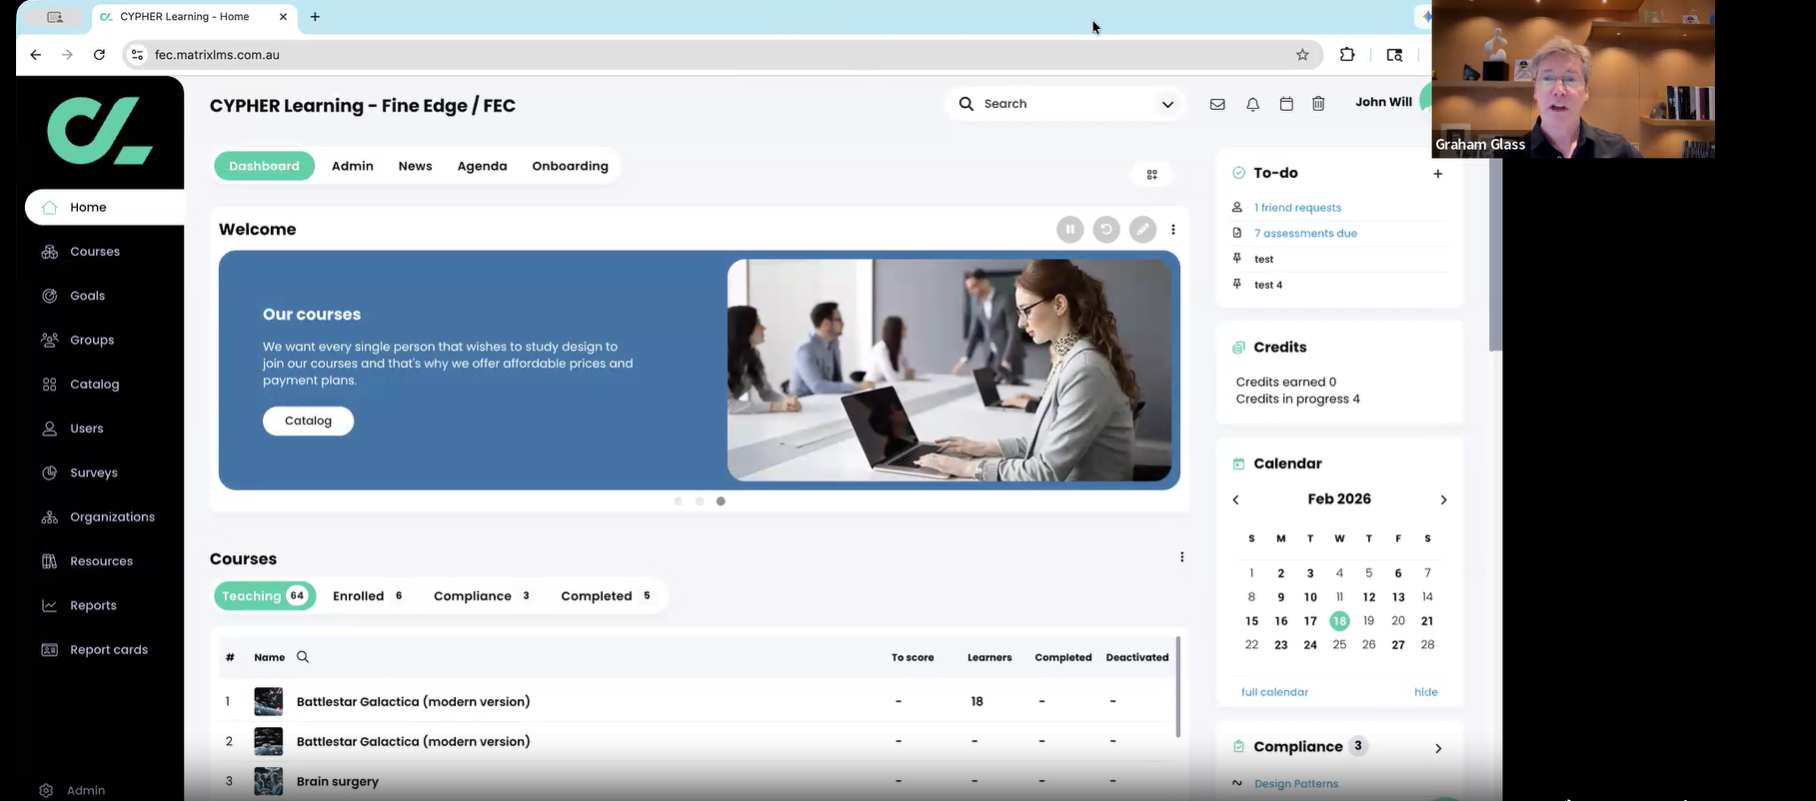Open the notifications bell icon

tap(1252, 104)
